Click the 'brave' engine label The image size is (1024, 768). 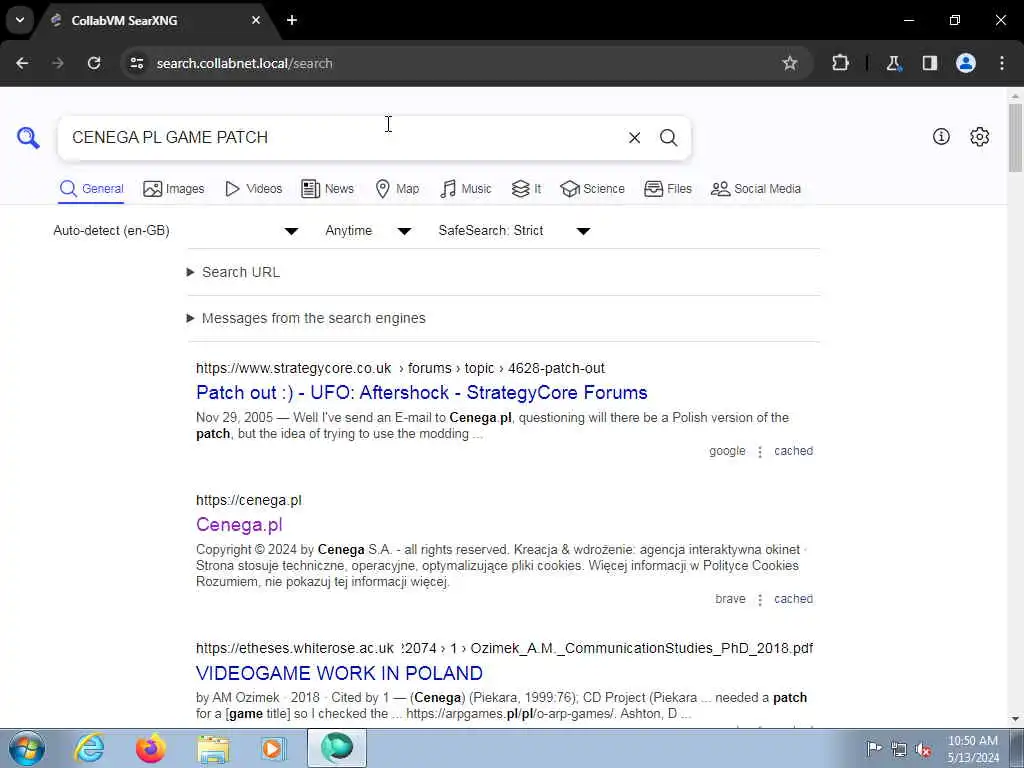coord(730,599)
